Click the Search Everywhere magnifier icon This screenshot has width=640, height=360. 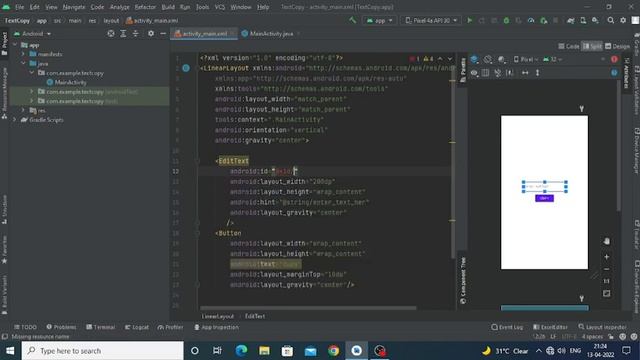tap(611, 20)
